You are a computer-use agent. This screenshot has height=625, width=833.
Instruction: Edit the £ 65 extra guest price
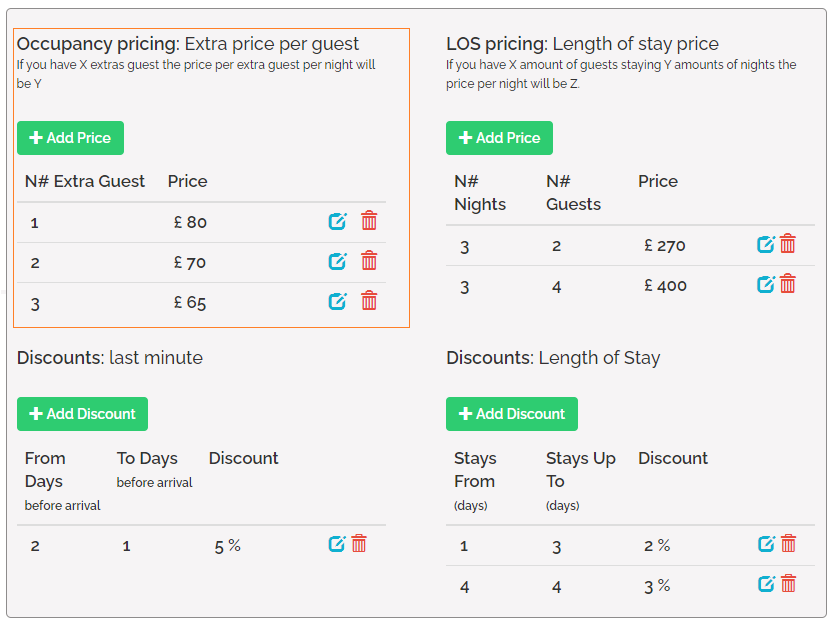[338, 300]
